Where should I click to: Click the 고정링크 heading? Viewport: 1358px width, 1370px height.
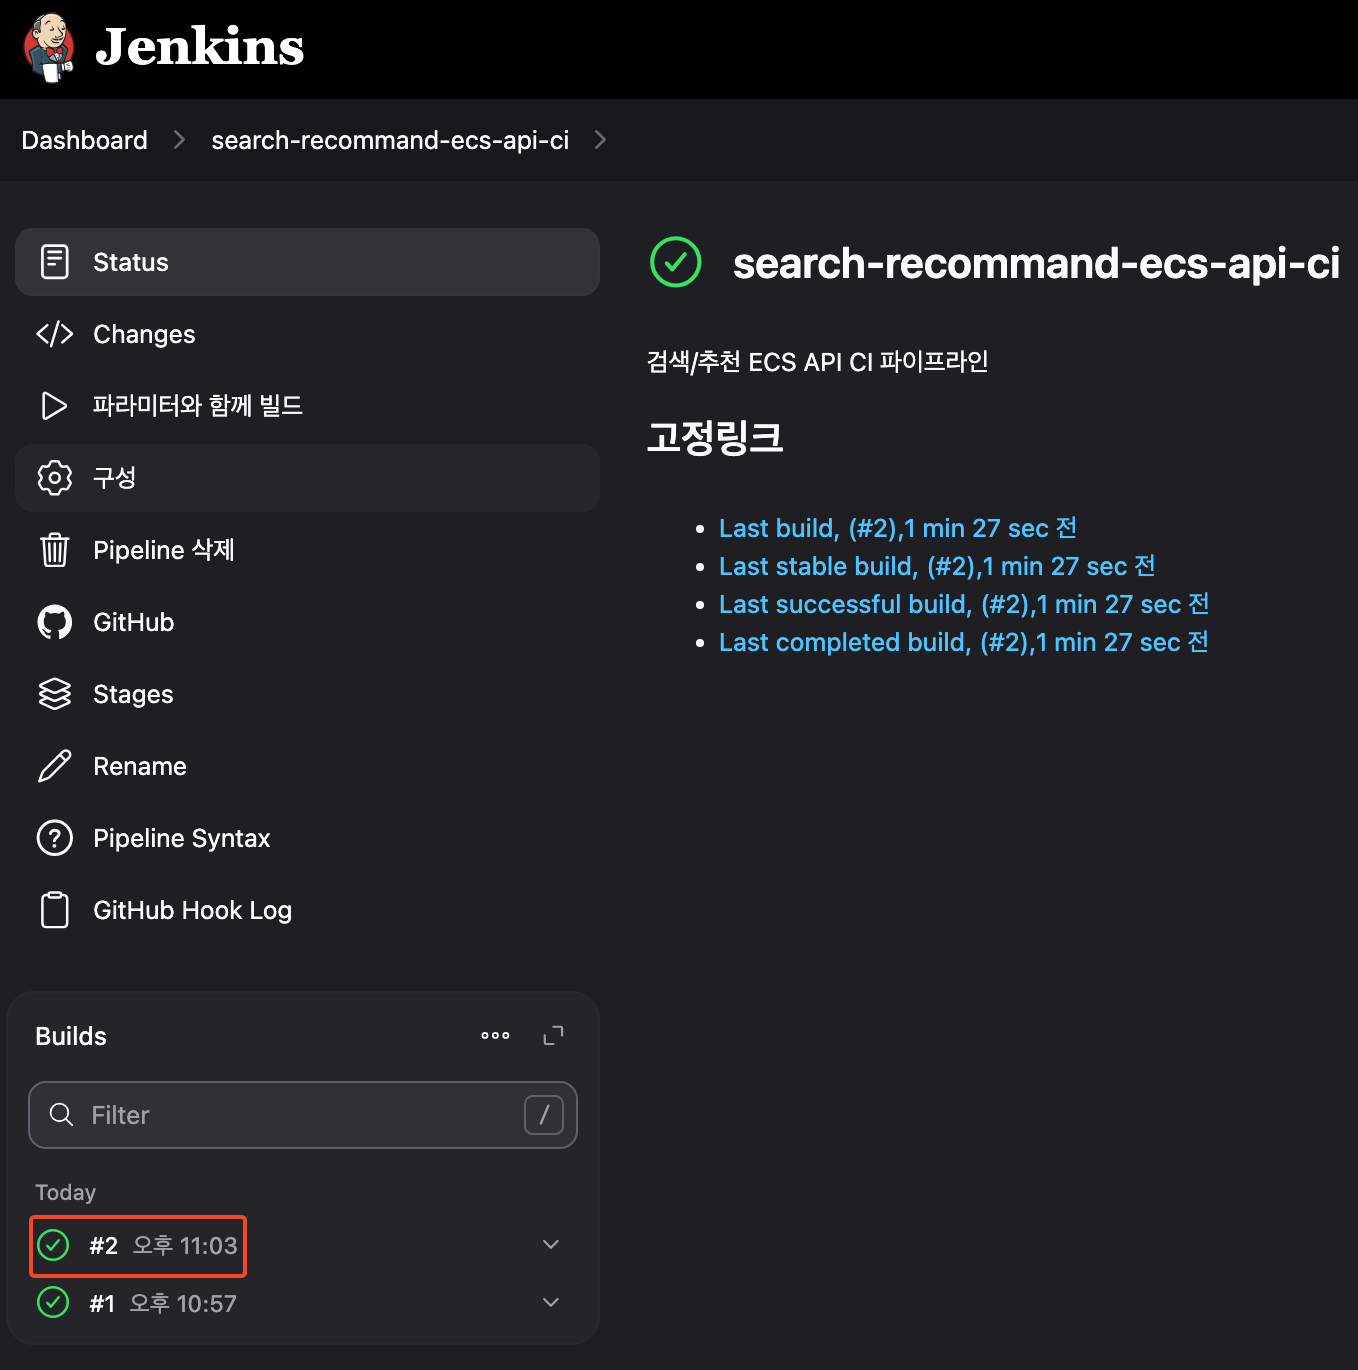[x=715, y=437]
